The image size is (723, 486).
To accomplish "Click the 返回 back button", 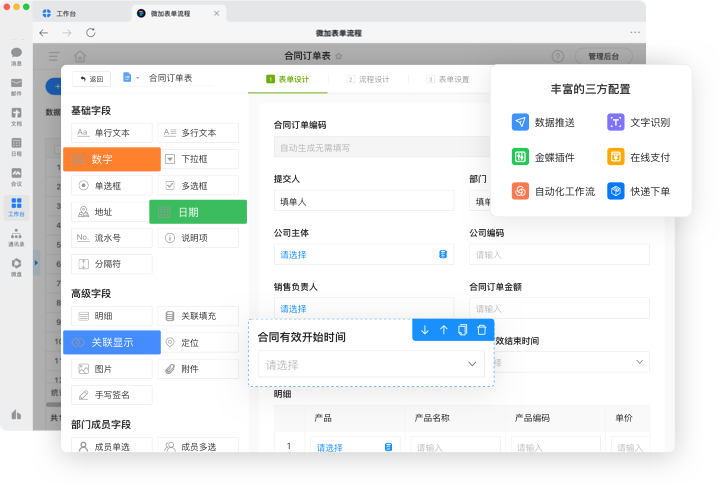I will tap(91, 79).
